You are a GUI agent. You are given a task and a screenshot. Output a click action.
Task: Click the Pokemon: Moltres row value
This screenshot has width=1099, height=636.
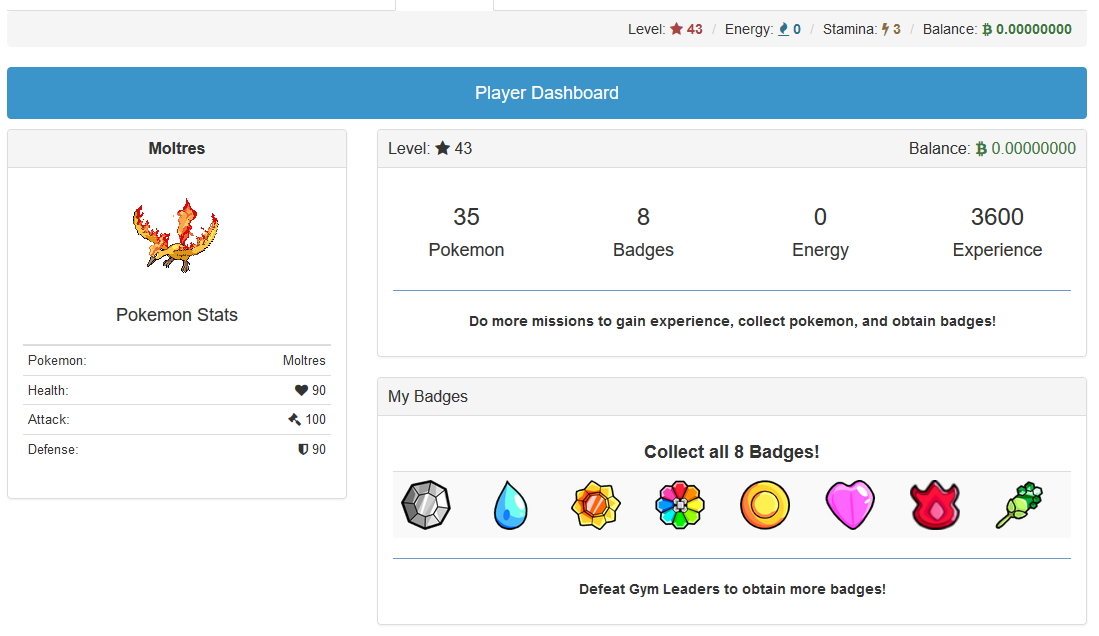(x=304, y=360)
